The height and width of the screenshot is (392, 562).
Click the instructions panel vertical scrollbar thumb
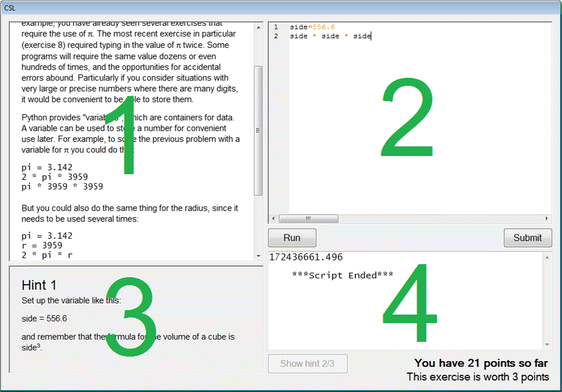[258, 131]
